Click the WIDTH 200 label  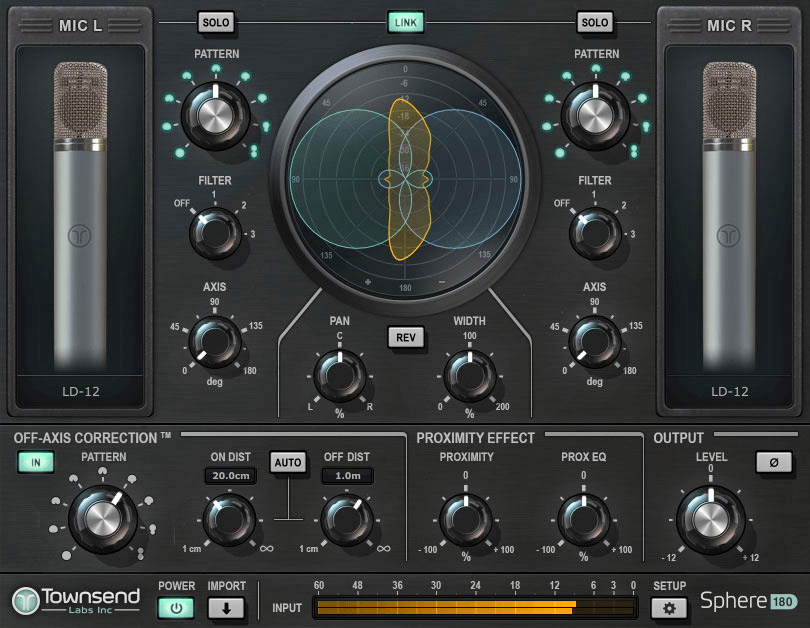pos(502,406)
